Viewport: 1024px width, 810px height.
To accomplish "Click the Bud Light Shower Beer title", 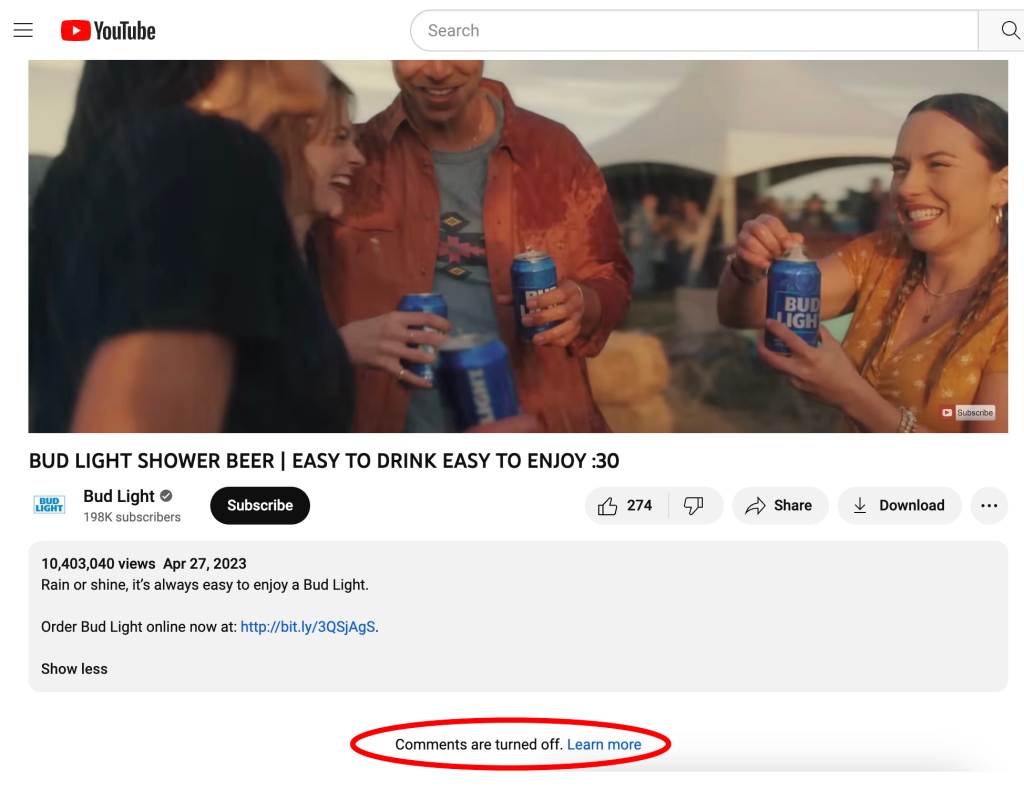I will tap(324, 461).
